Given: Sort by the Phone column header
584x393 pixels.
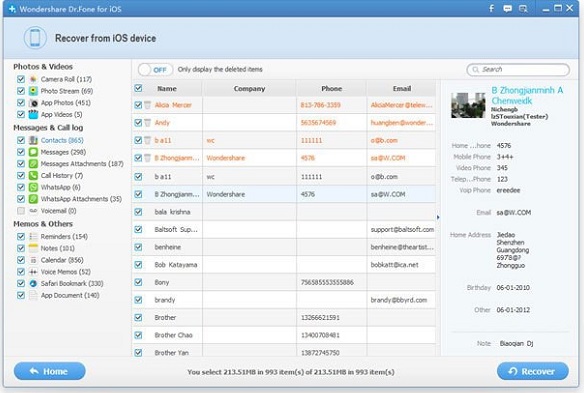Looking at the screenshot, I should pyautogui.click(x=331, y=89).
